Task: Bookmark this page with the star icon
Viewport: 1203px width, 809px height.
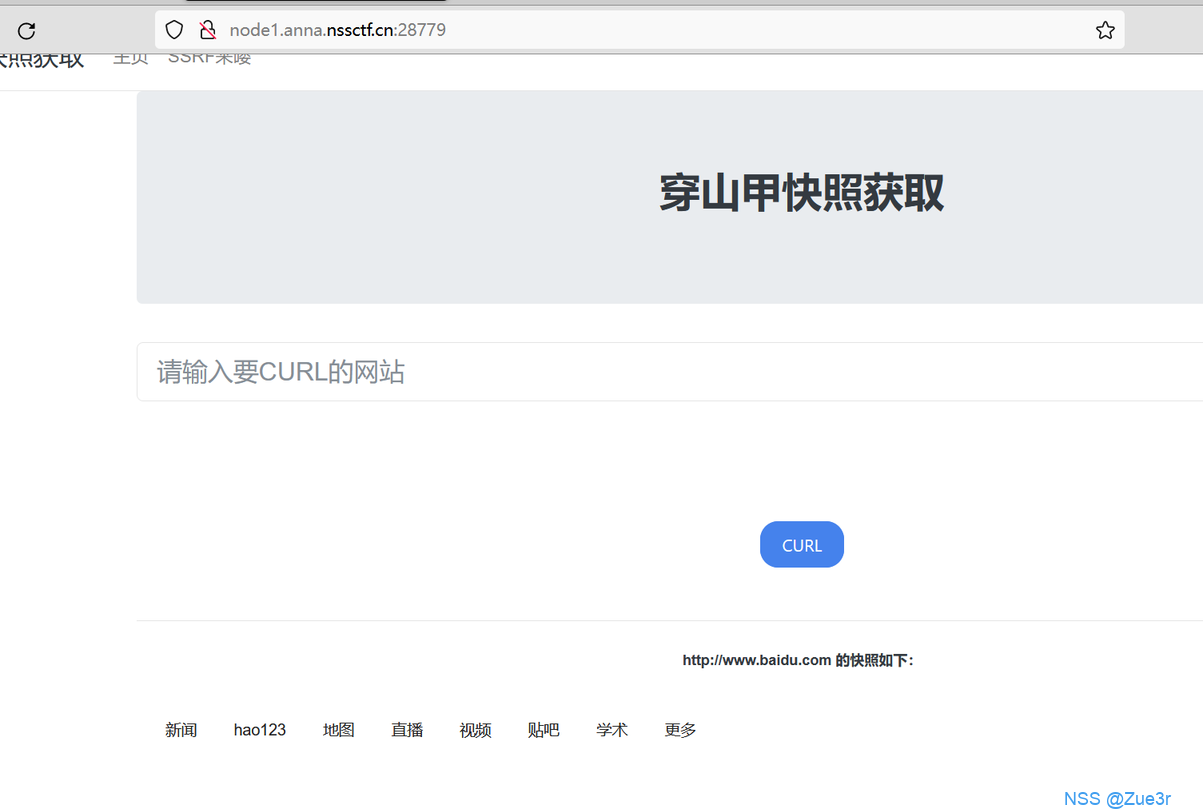Action: tap(1105, 30)
